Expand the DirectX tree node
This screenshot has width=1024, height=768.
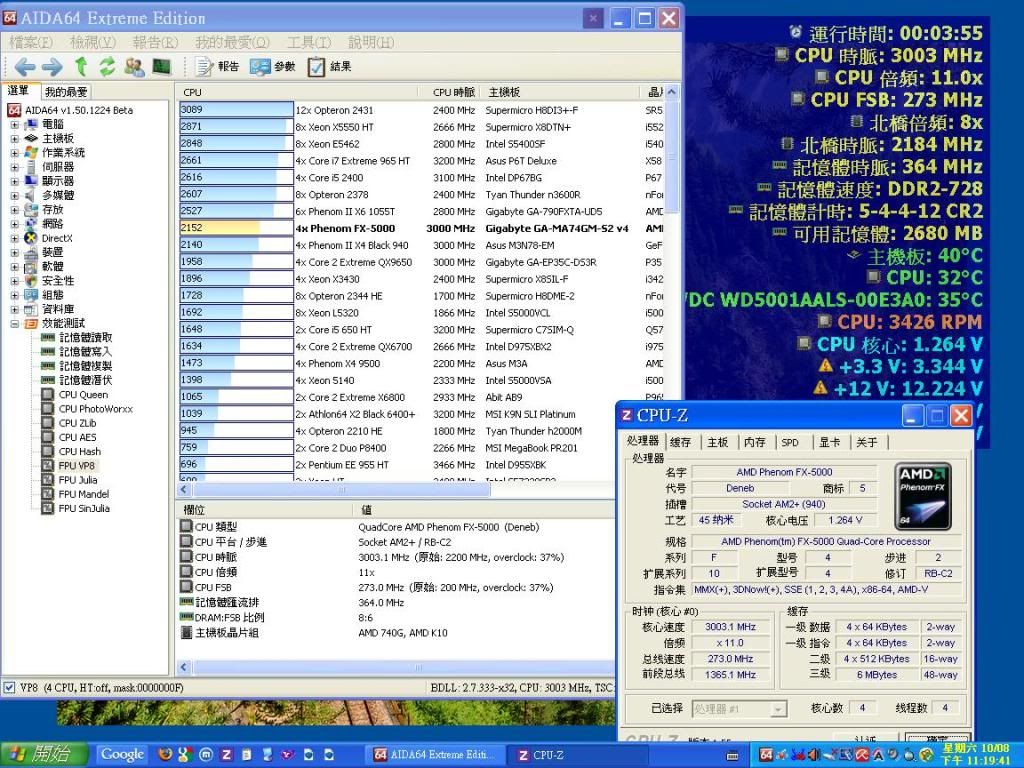coord(14,238)
